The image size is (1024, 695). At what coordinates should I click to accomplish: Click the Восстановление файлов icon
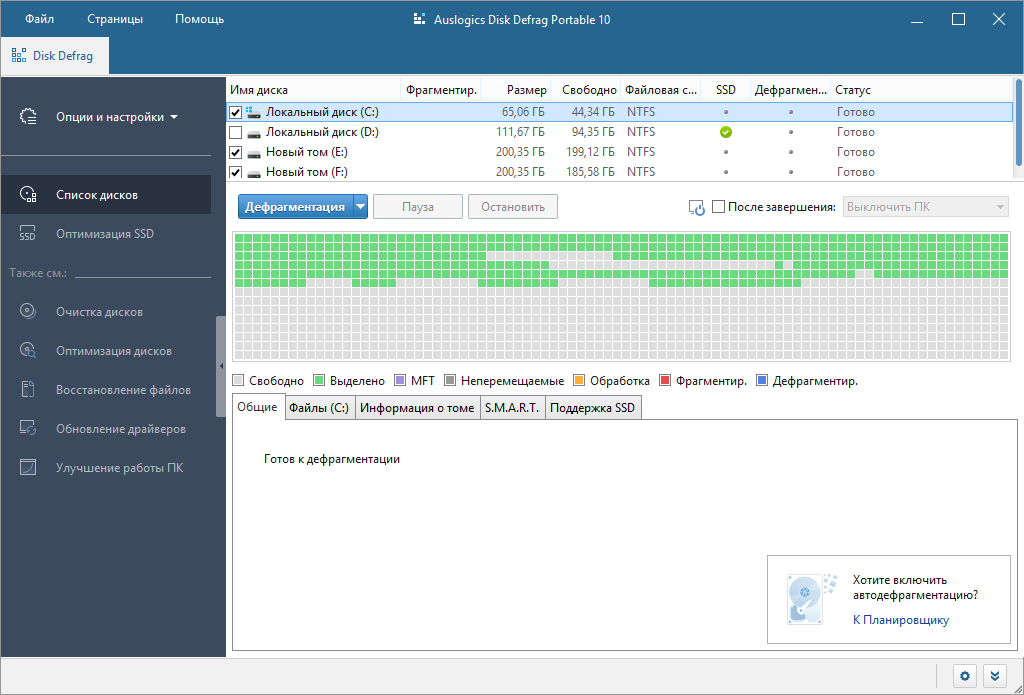pyautogui.click(x=27, y=389)
